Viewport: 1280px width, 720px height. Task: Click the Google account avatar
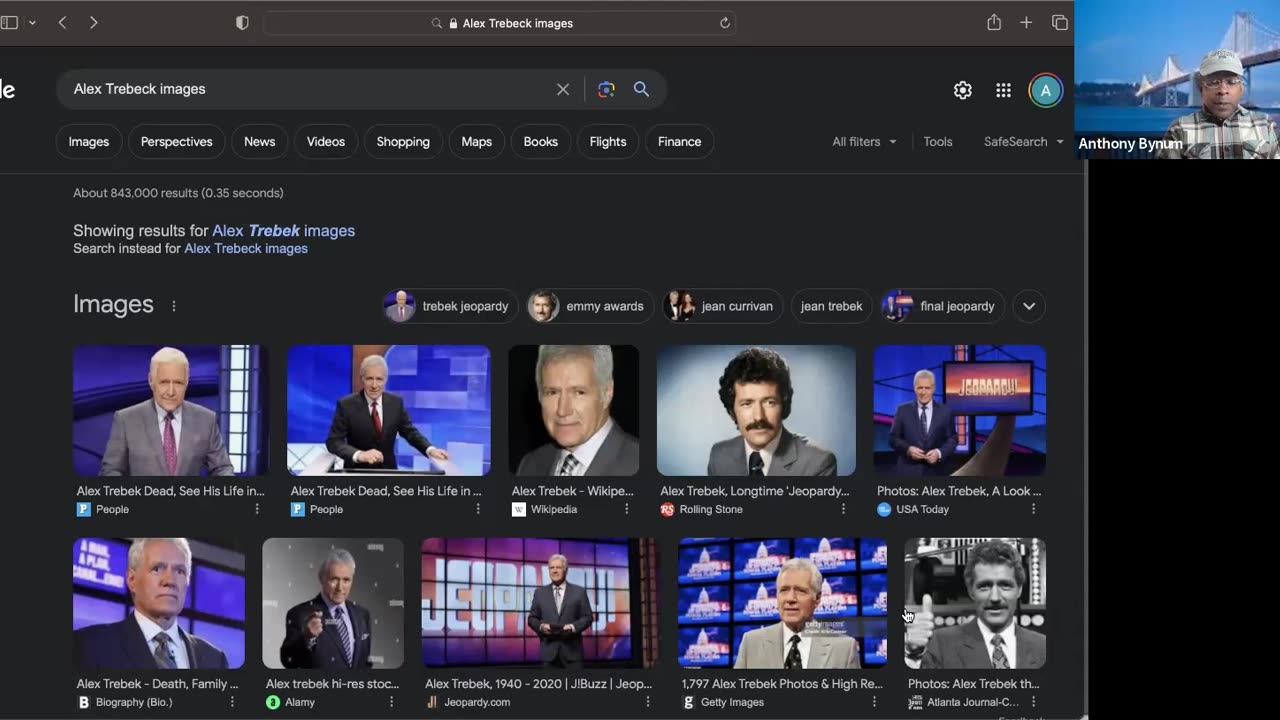coord(1045,90)
